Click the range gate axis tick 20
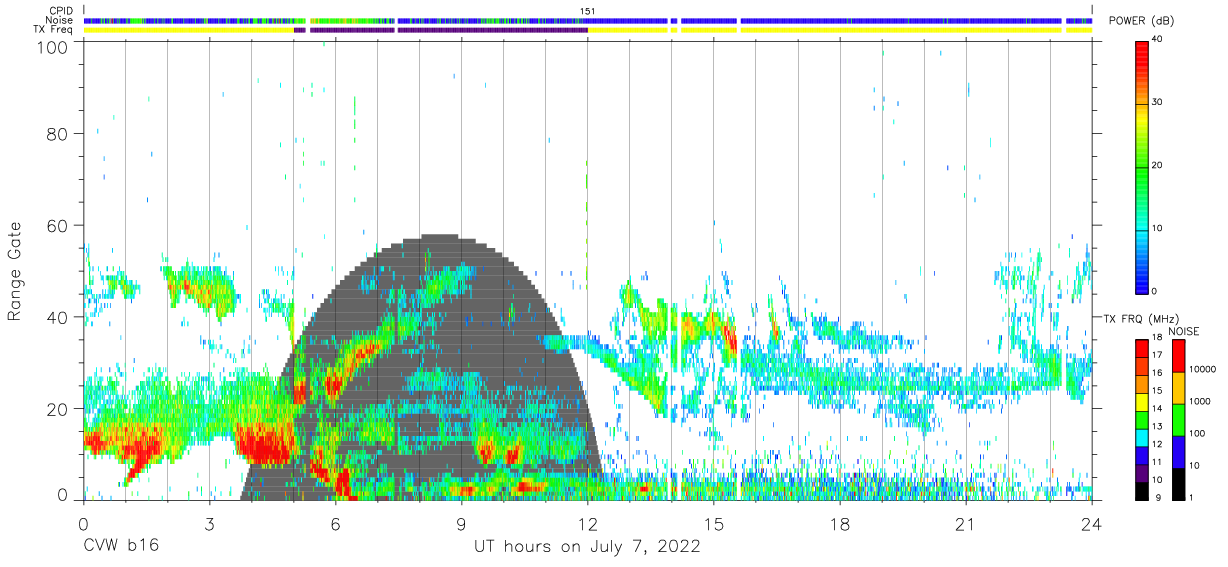1228x567 pixels. pyautogui.click(x=58, y=408)
